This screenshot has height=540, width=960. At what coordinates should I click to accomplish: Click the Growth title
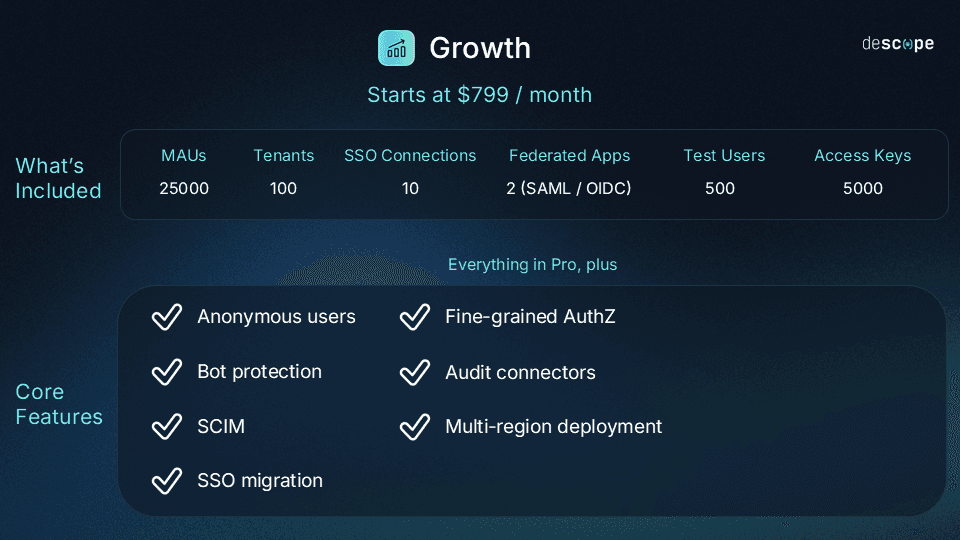point(480,48)
